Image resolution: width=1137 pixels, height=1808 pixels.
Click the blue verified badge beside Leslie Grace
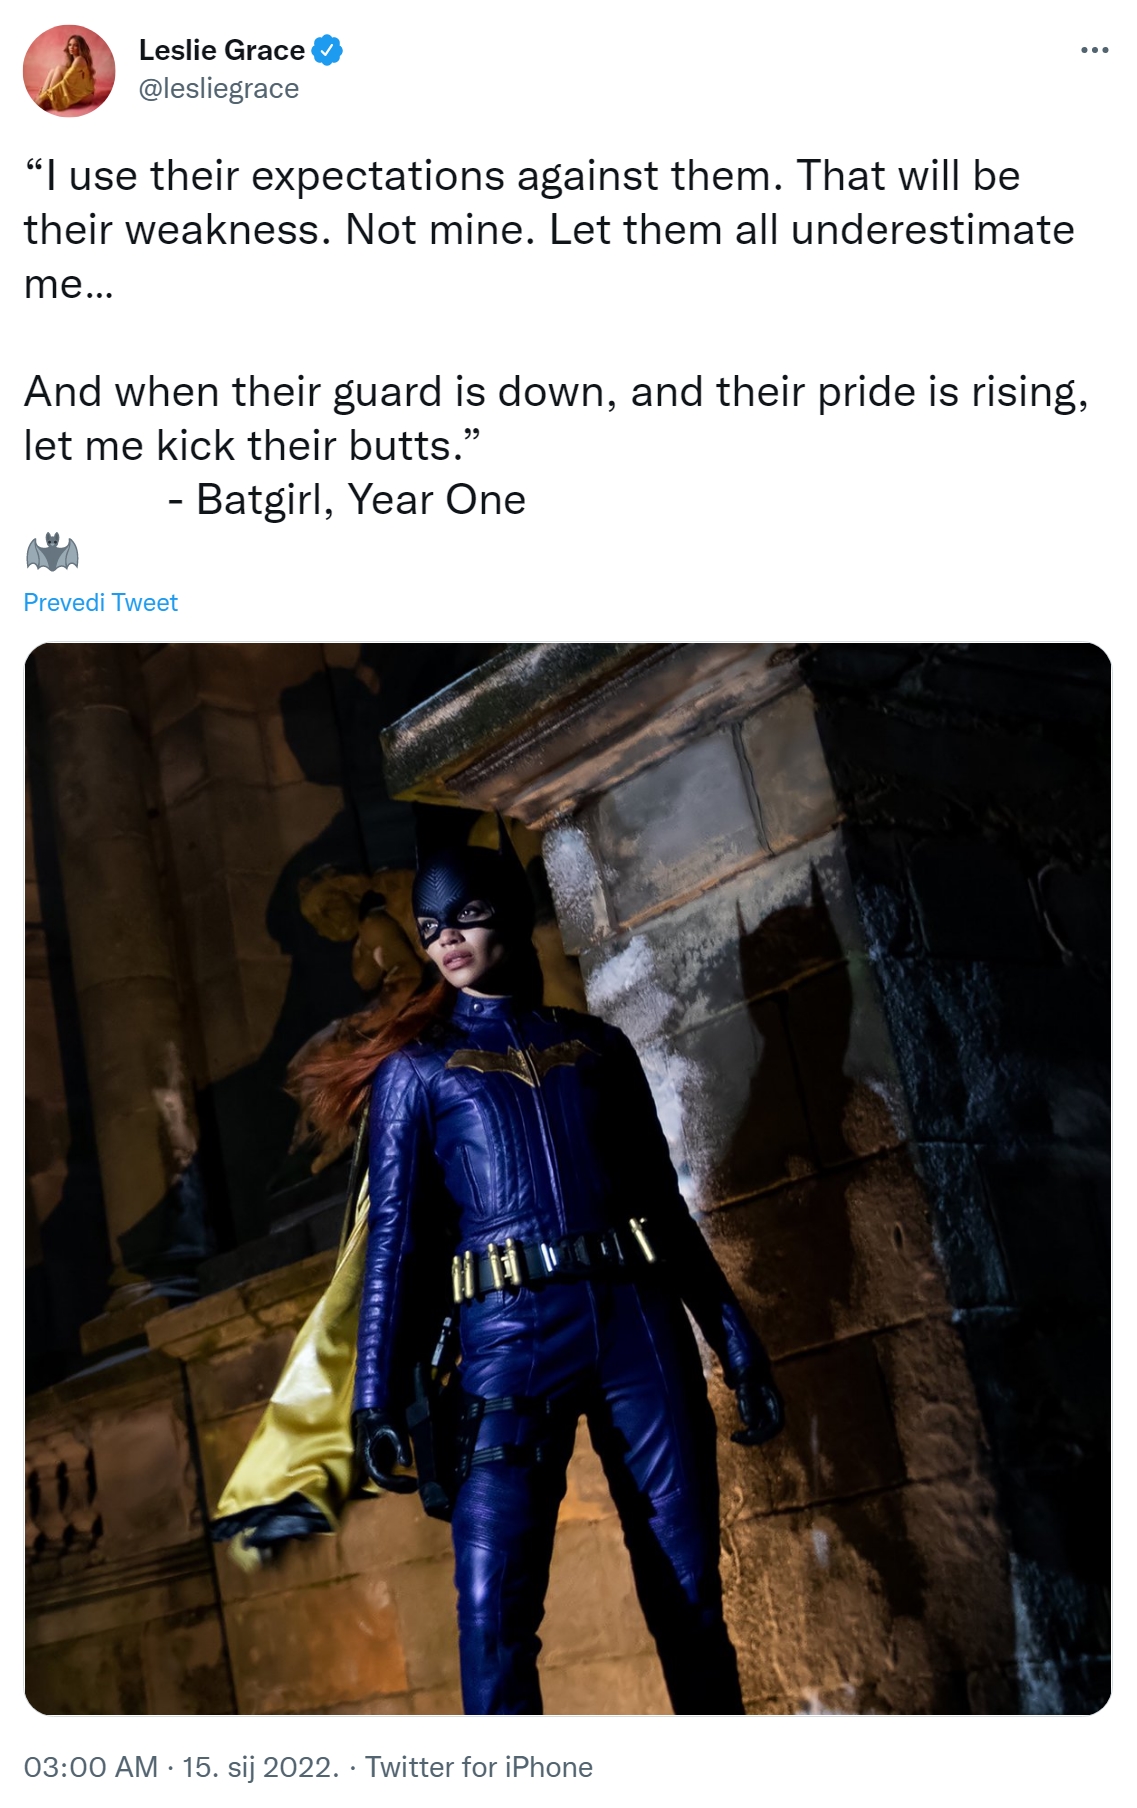pyautogui.click(x=328, y=49)
